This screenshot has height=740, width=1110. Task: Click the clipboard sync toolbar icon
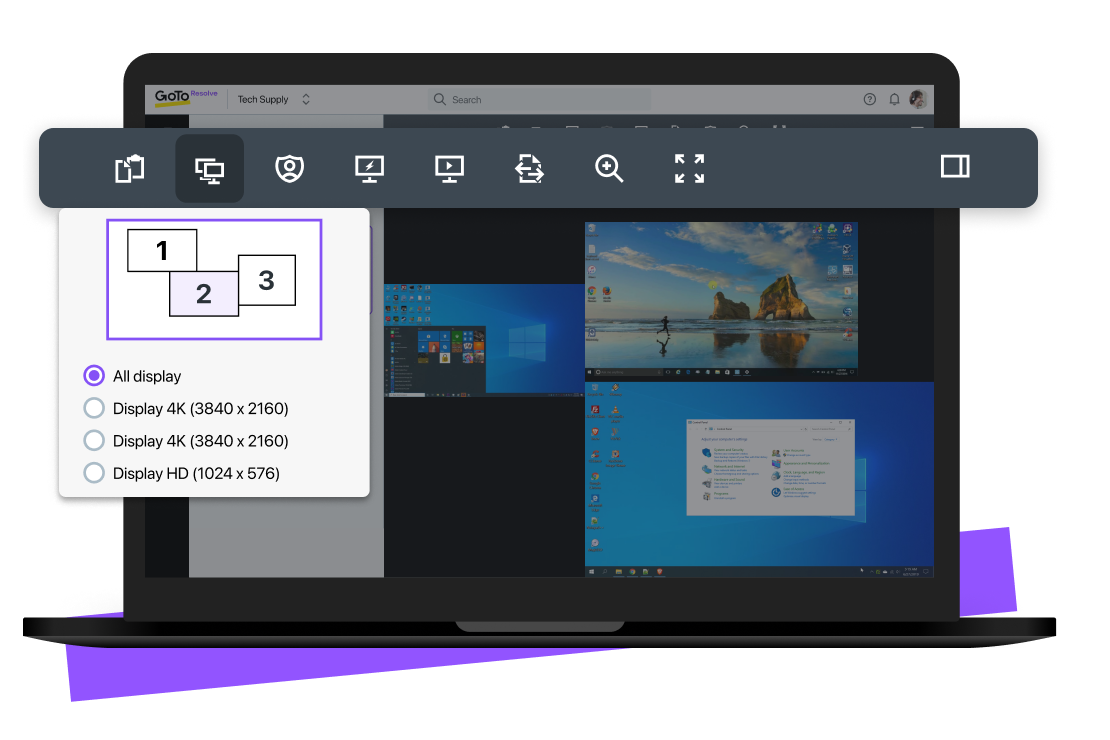click(x=129, y=168)
